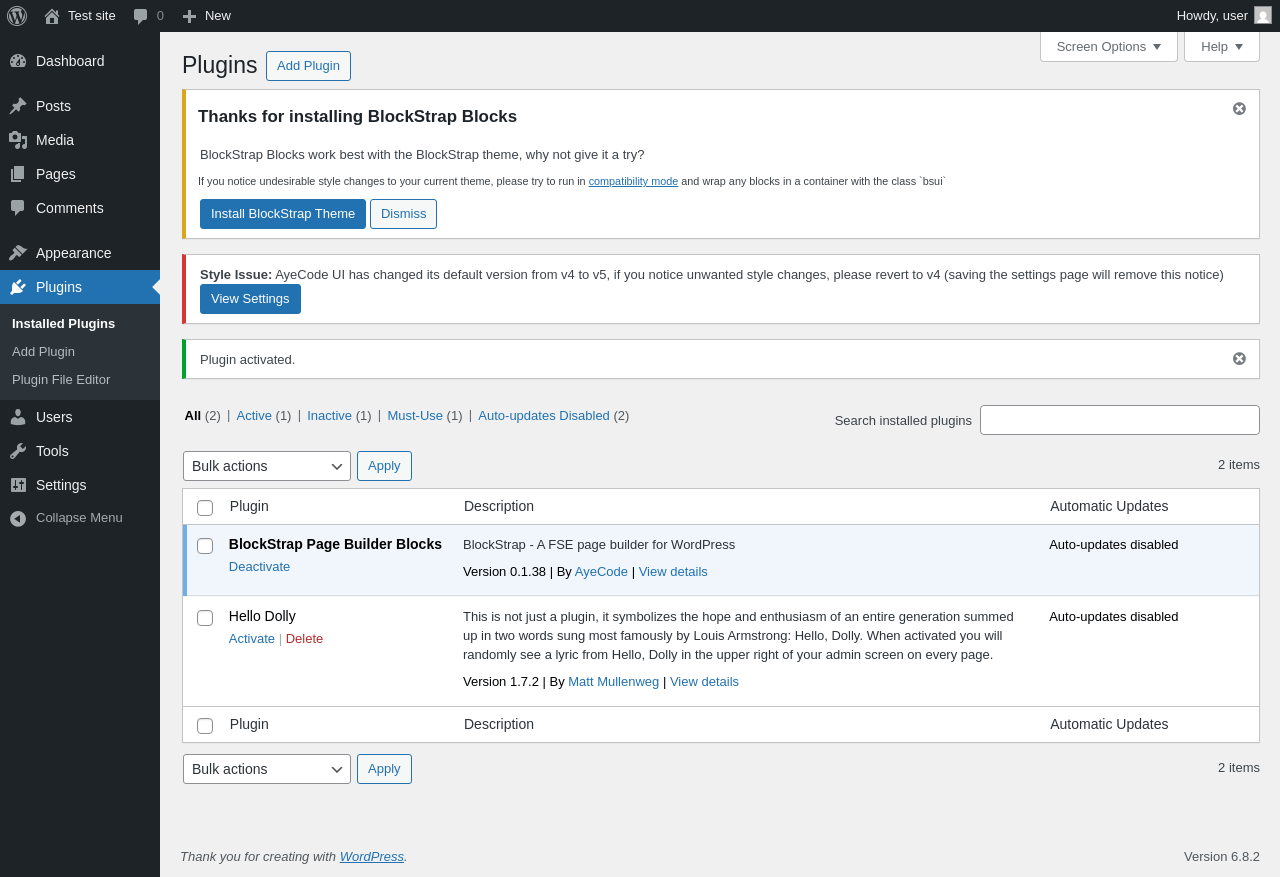Click the Media library icon
Viewport: 1280px width, 877px height.
18,140
